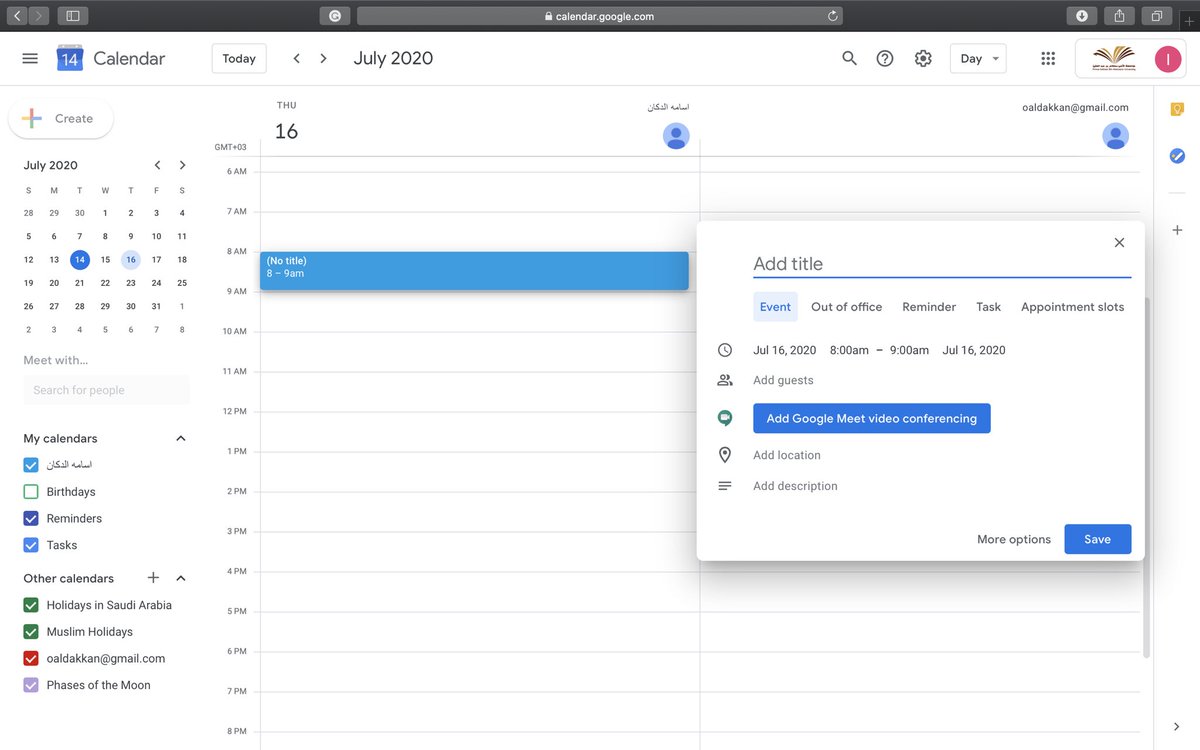1200x750 pixels.
Task: Switch to Out of office tab
Action: click(847, 307)
